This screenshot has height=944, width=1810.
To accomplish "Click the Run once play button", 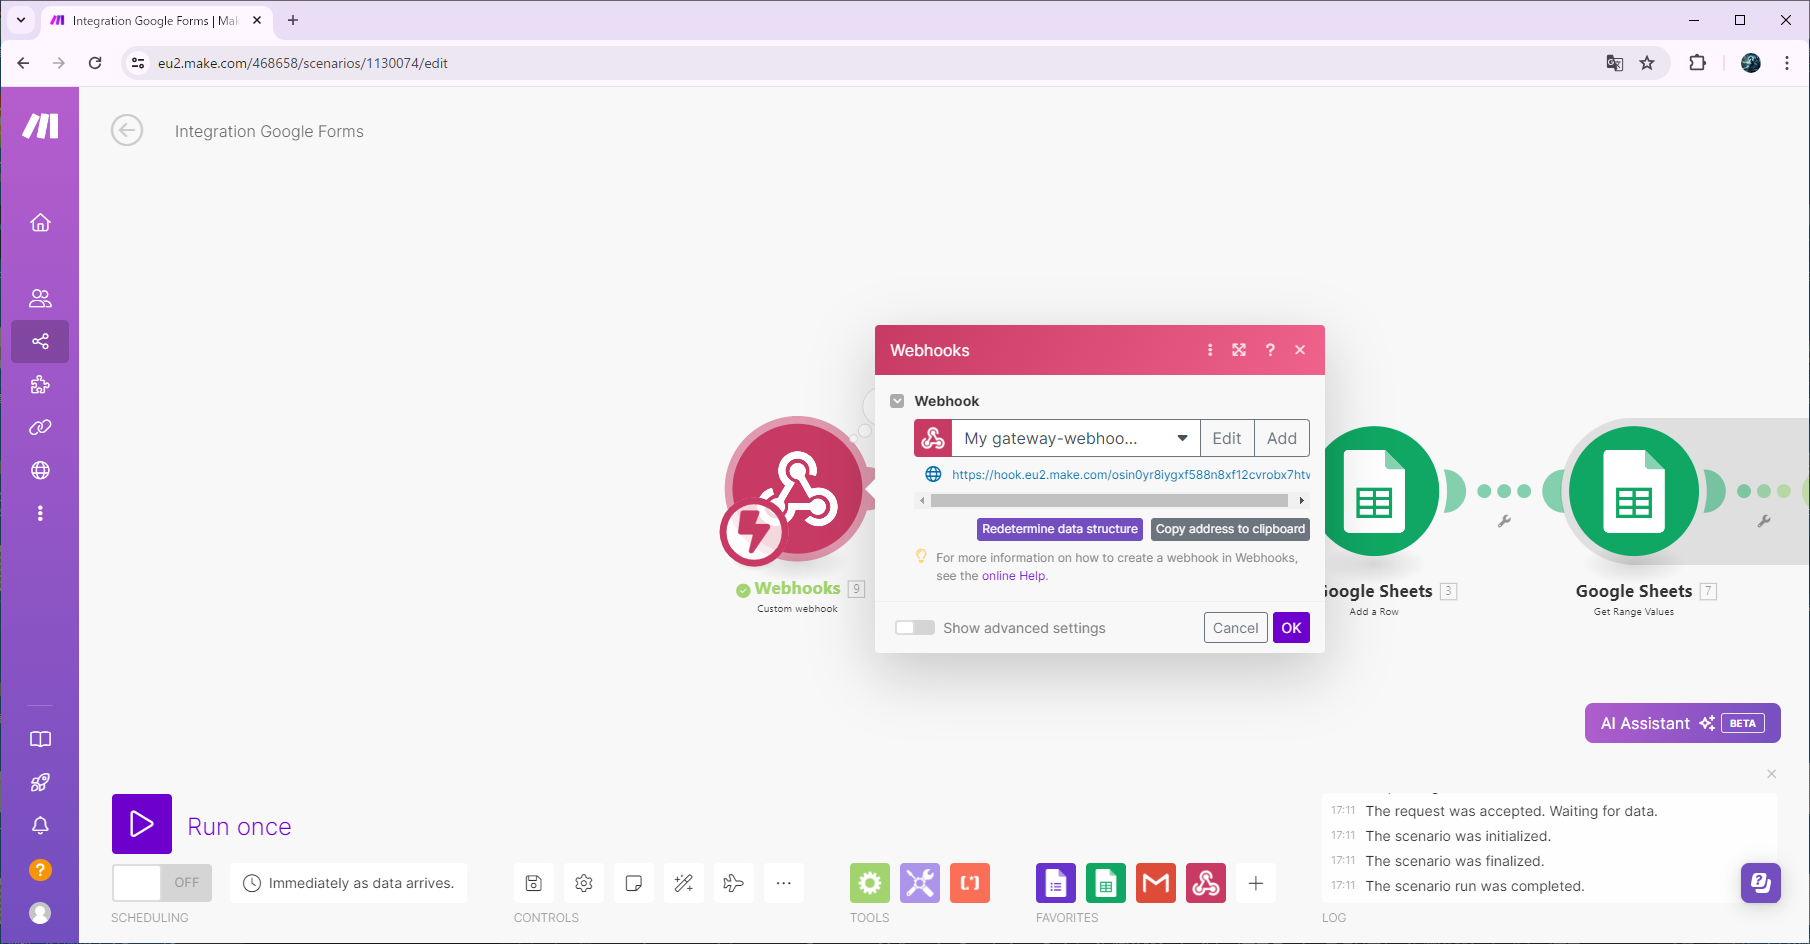I will pos(142,824).
